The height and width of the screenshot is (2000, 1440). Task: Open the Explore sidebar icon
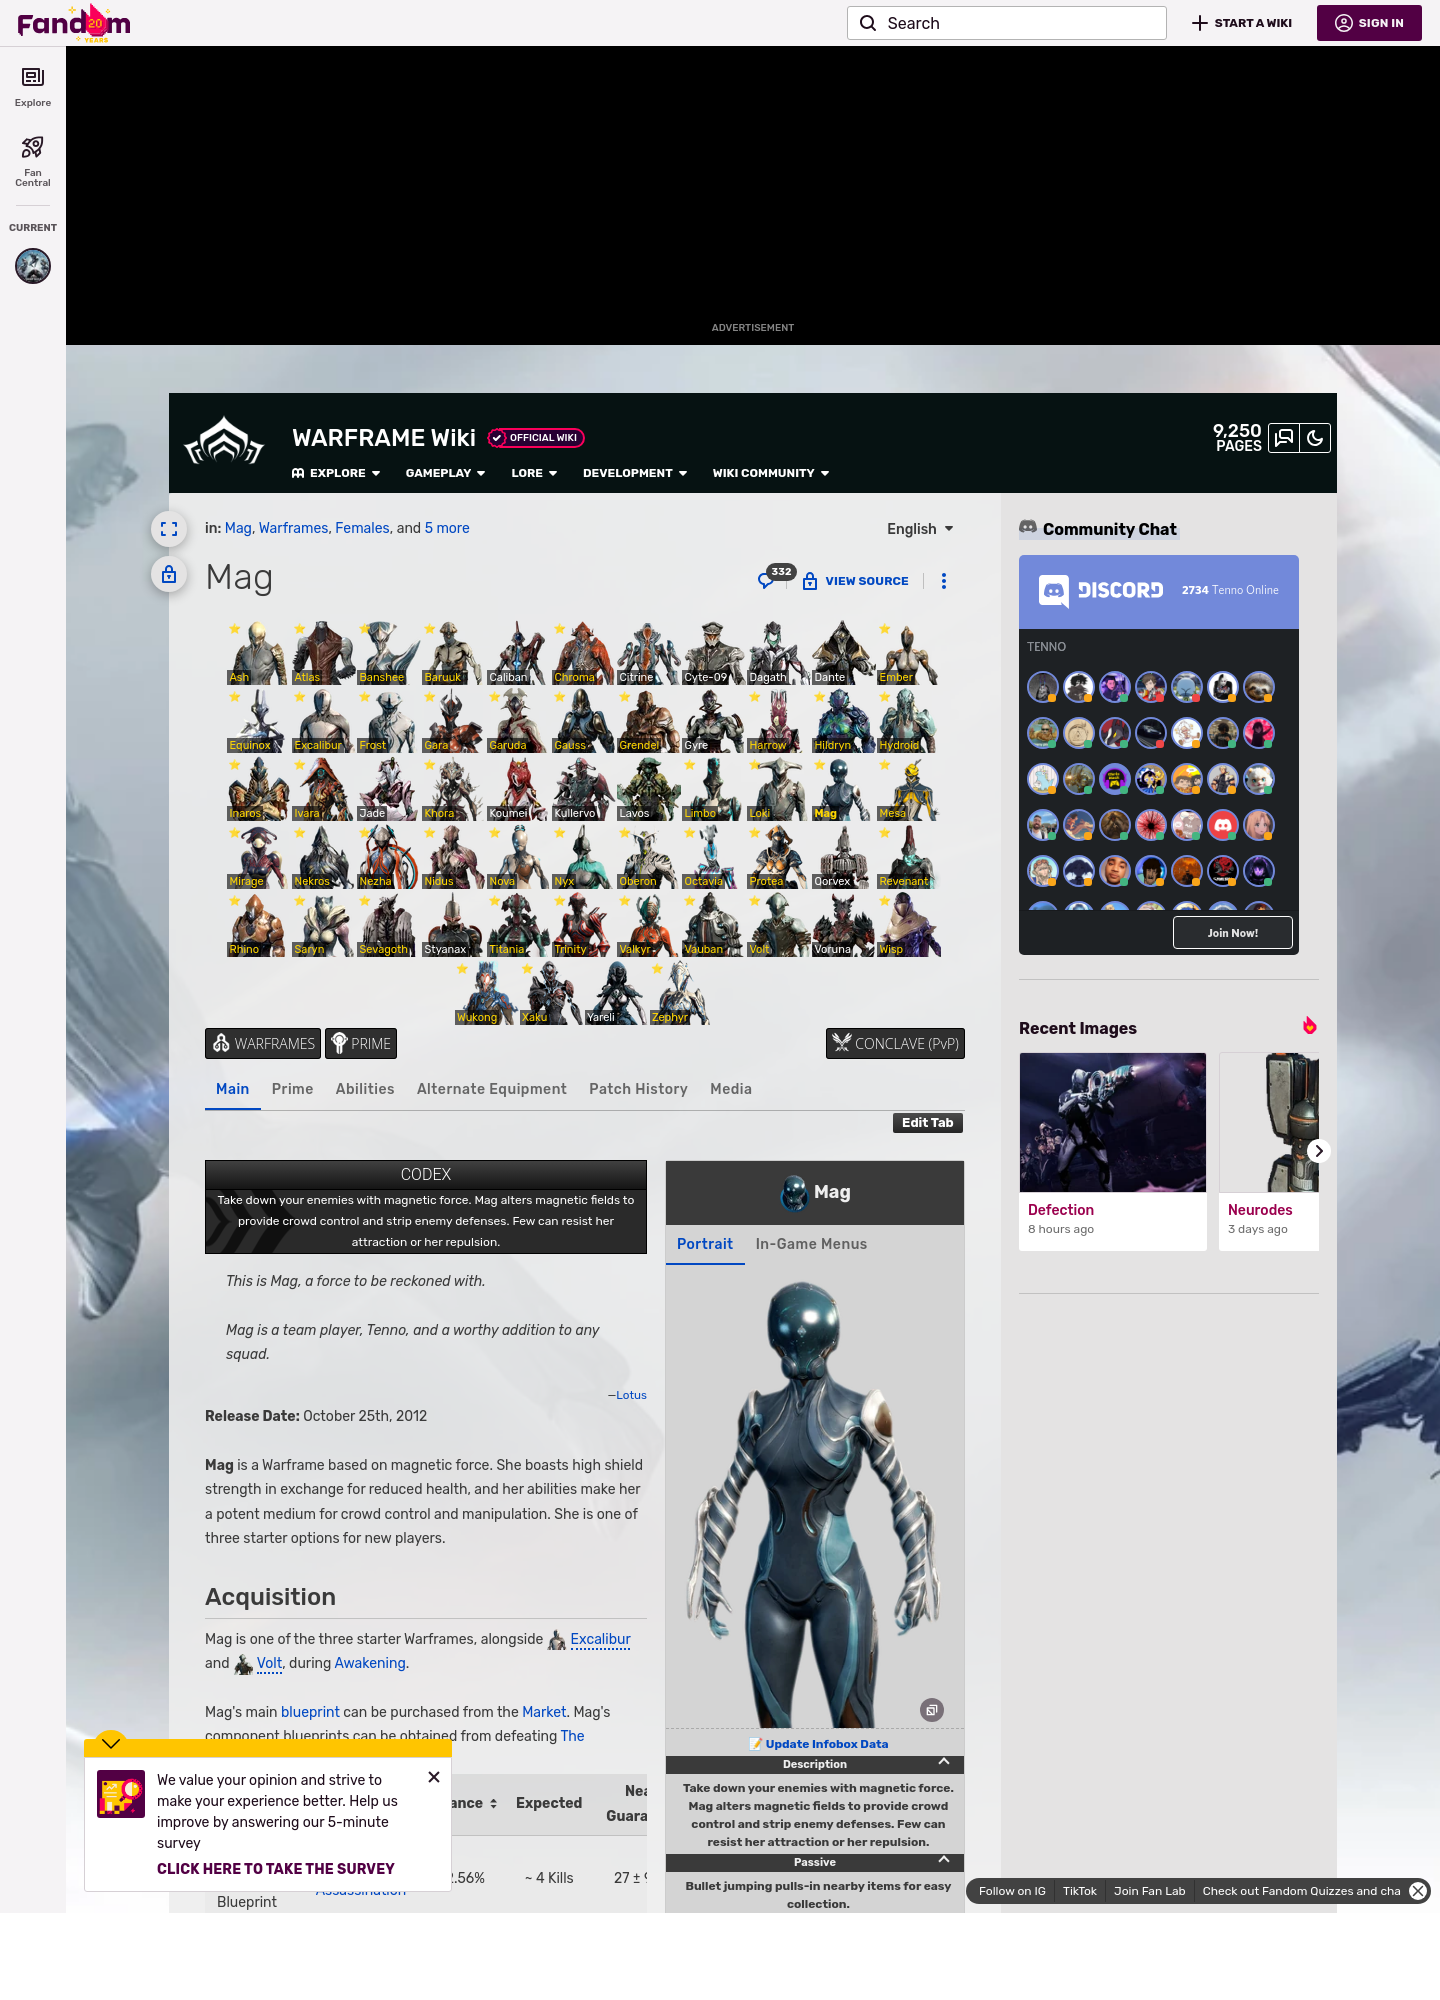(x=33, y=87)
